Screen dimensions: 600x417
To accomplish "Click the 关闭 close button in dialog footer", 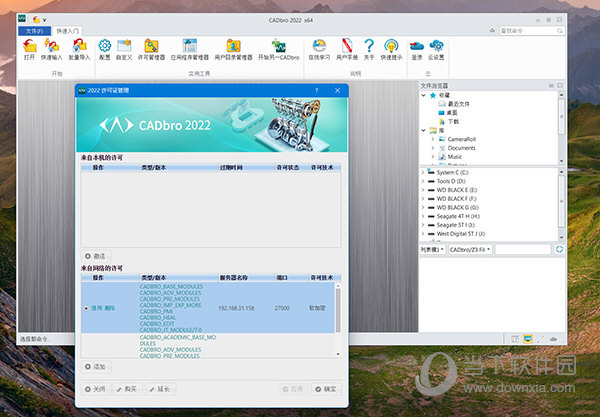I will pos(95,389).
